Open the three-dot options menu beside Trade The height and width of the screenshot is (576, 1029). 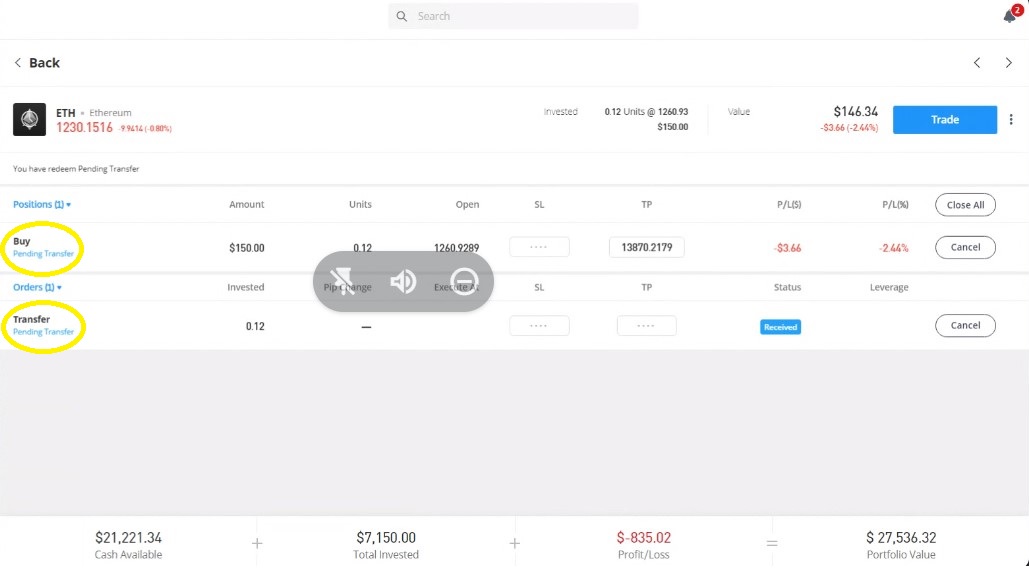click(x=1012, y=119)
